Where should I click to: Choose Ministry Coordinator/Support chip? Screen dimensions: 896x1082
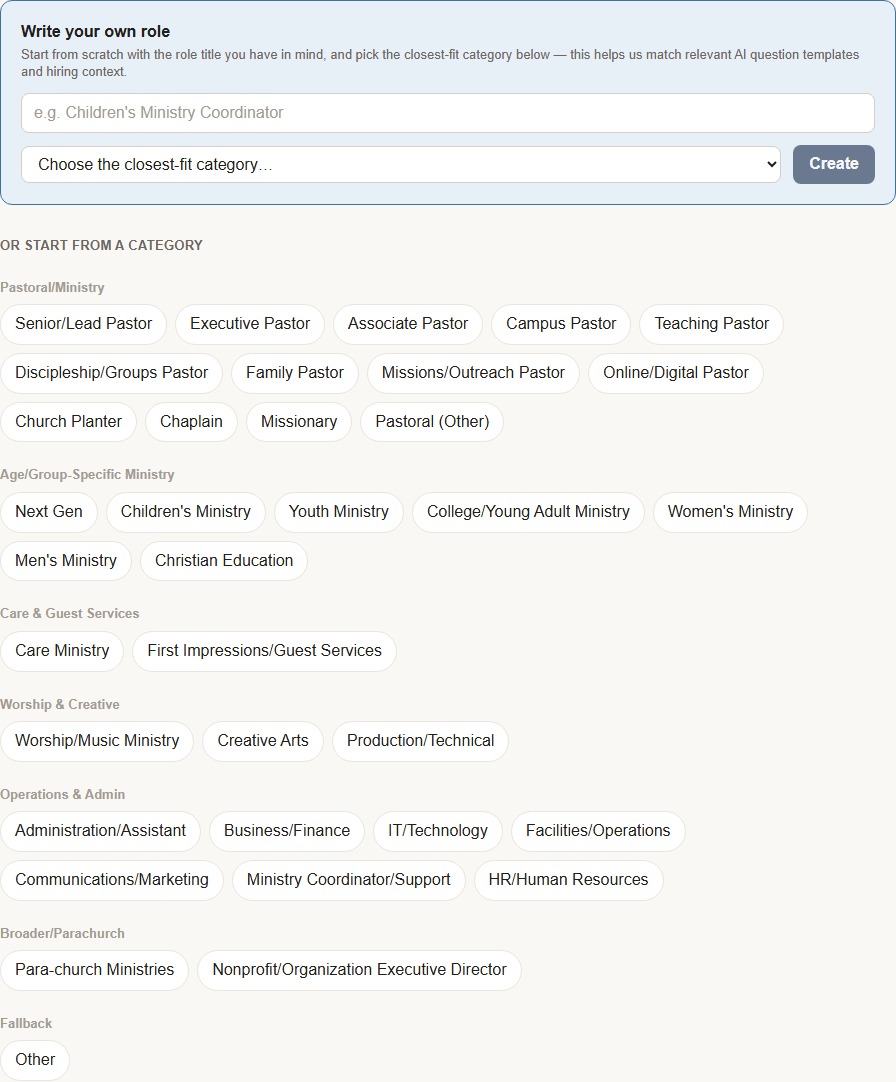point(349,880)
